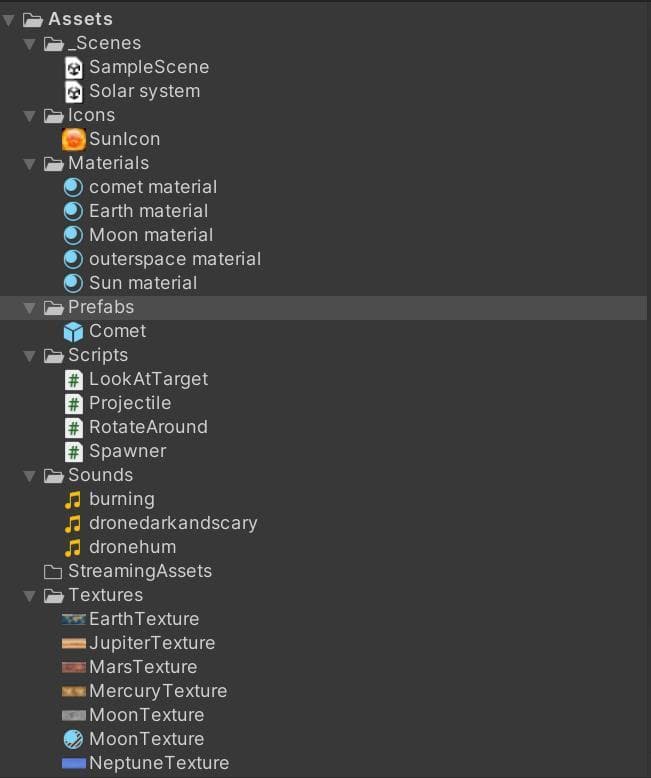Click the SunIcon orange thumbnail icon

point(73,139)
